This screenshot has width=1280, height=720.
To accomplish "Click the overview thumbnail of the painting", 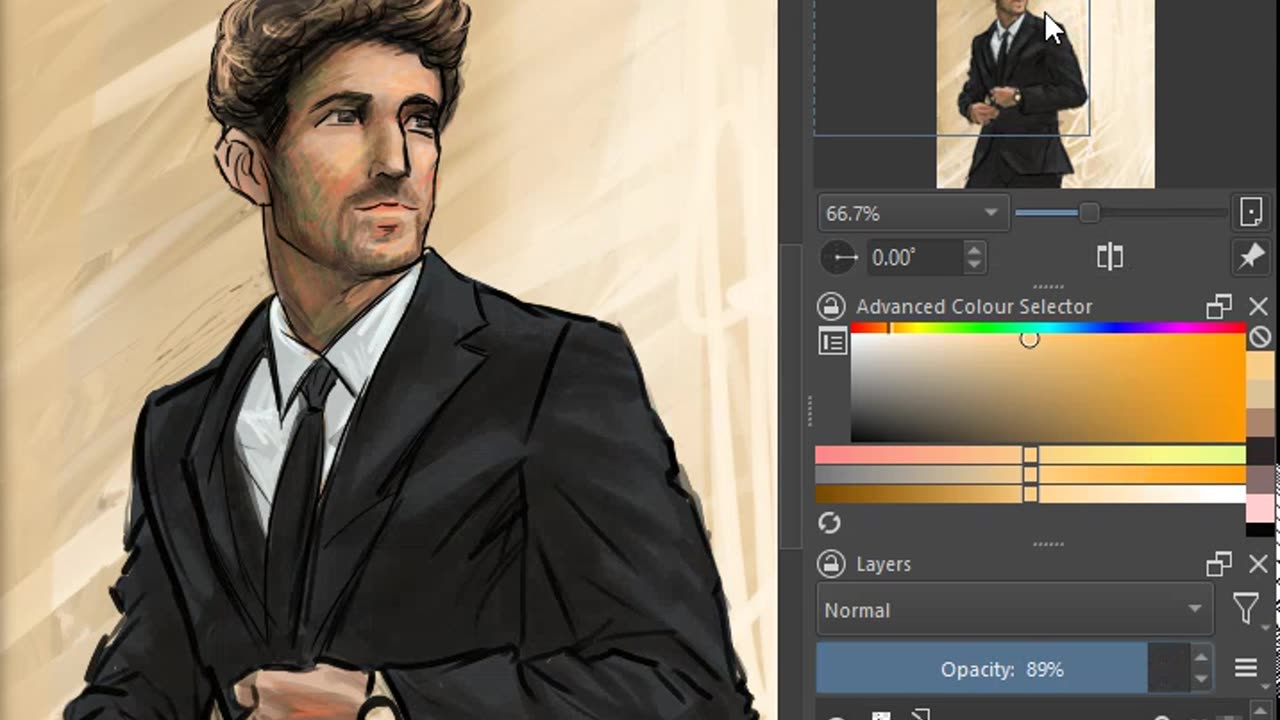I will click(x=1045, y=94).
